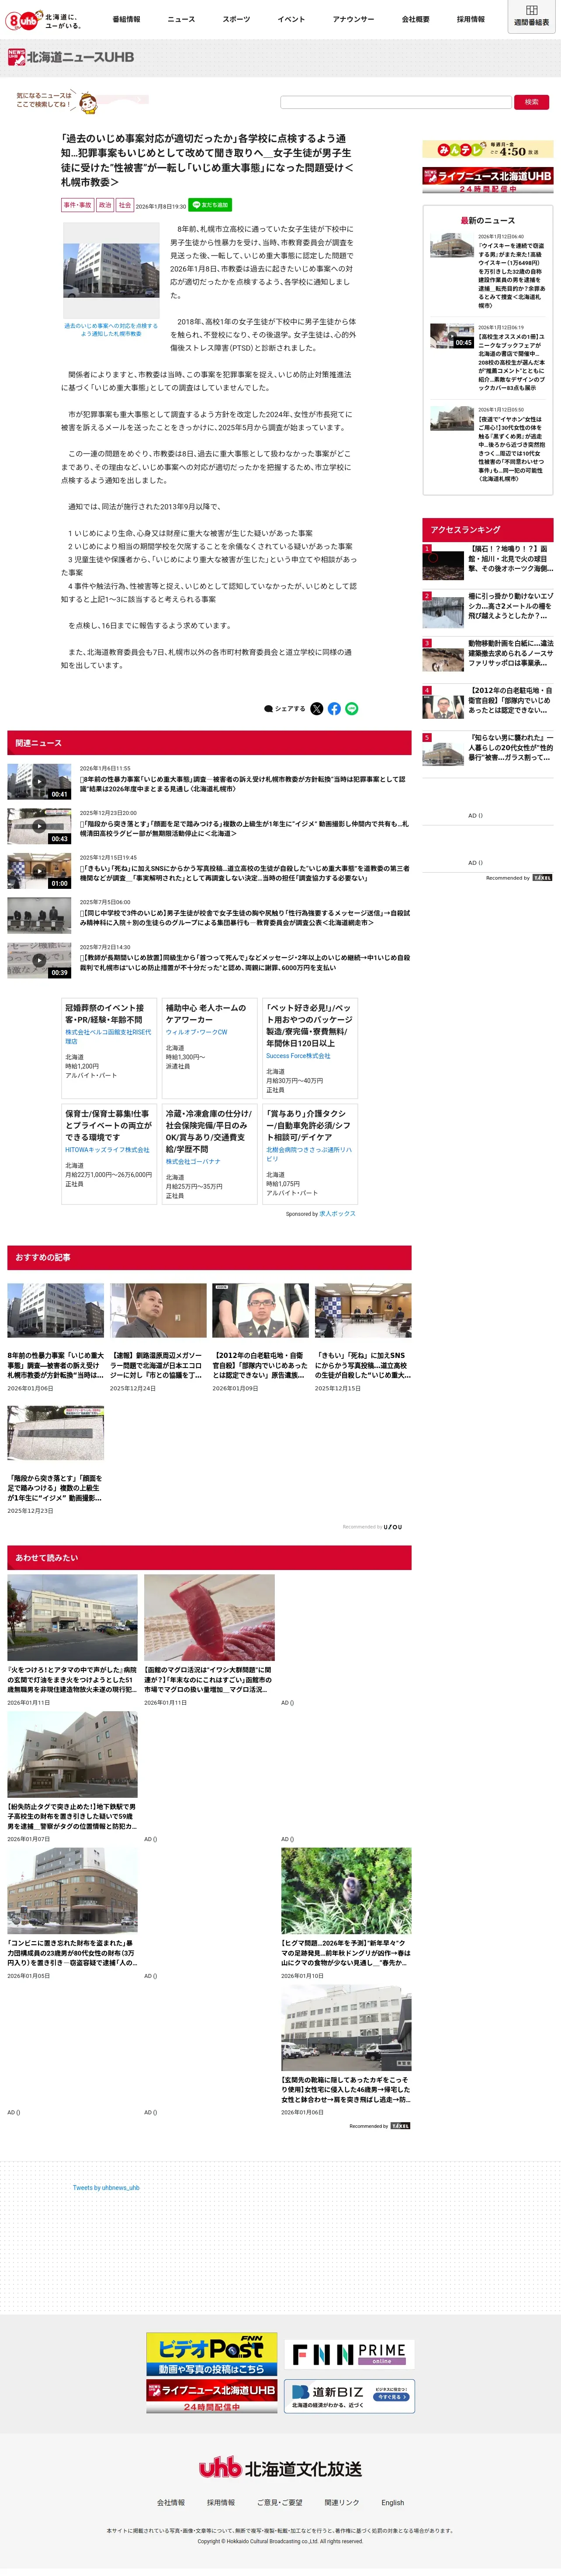Open ranking item 5 about 知らない男に襲われた

click(x=487, y=750)
